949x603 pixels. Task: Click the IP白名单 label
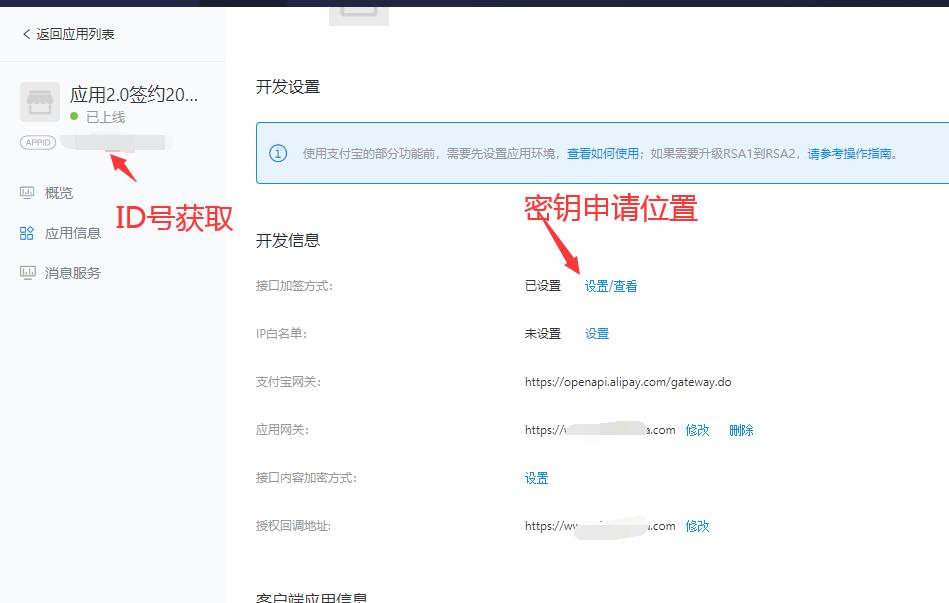click(281, 334)
